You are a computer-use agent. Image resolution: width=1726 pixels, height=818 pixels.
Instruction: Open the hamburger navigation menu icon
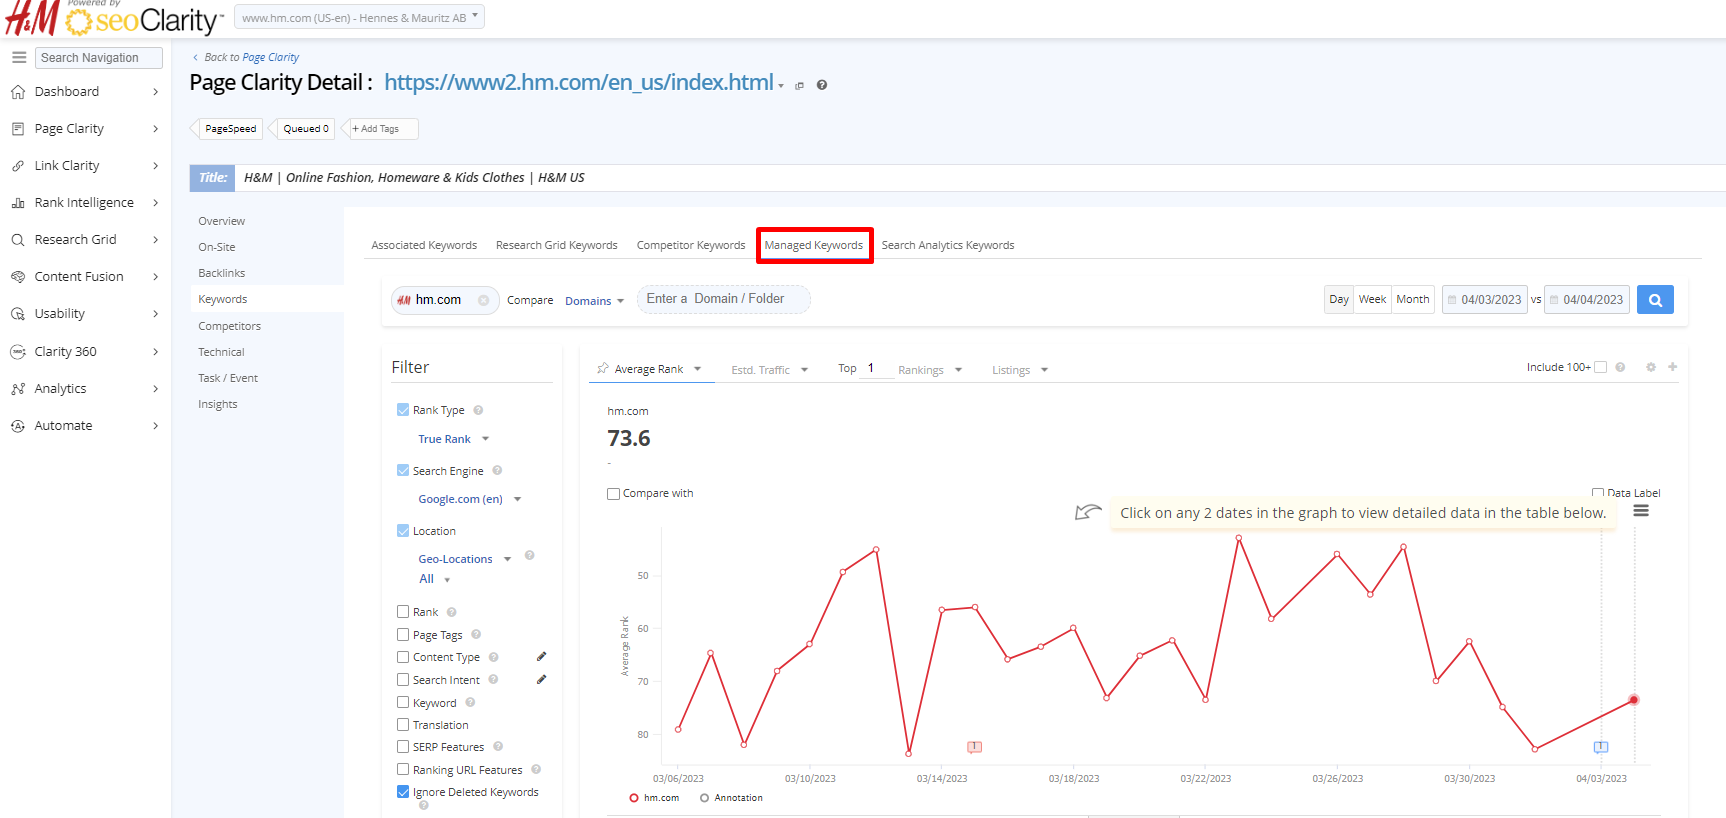tap(19, 58)
